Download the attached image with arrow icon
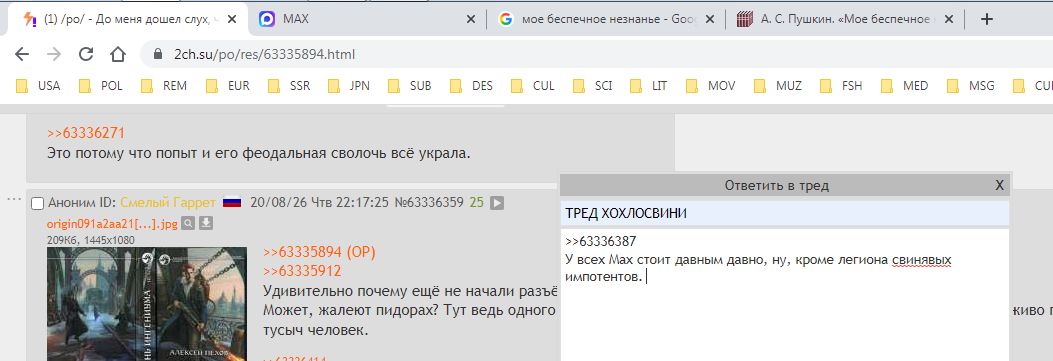1053x361 pixels. [x=206, y=223]
